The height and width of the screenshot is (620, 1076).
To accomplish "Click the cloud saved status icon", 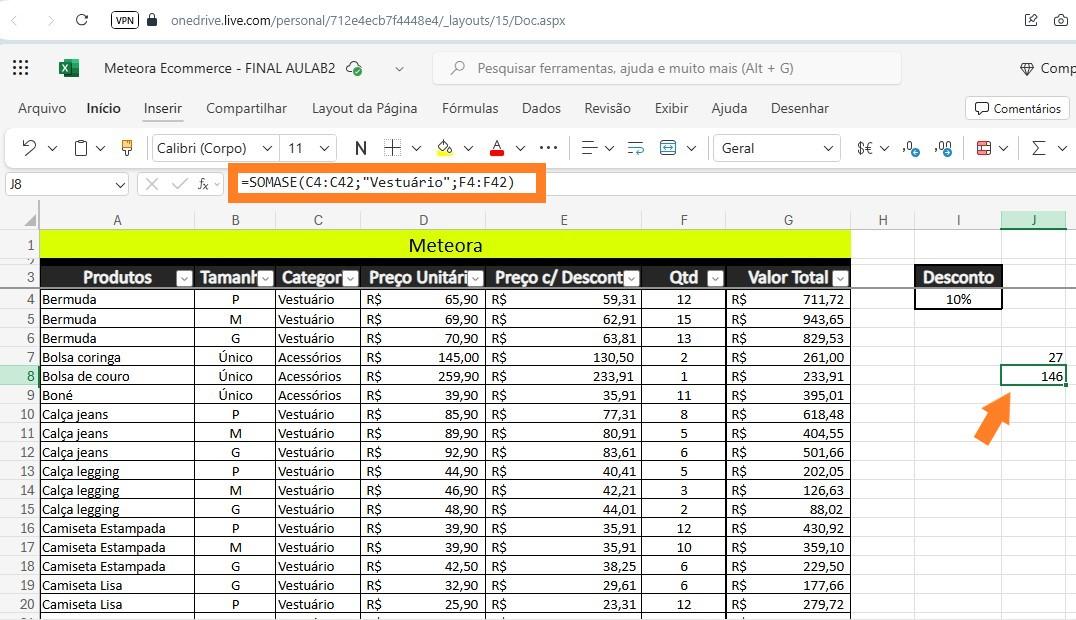I will pyautogui.click(x=354, y=68).
